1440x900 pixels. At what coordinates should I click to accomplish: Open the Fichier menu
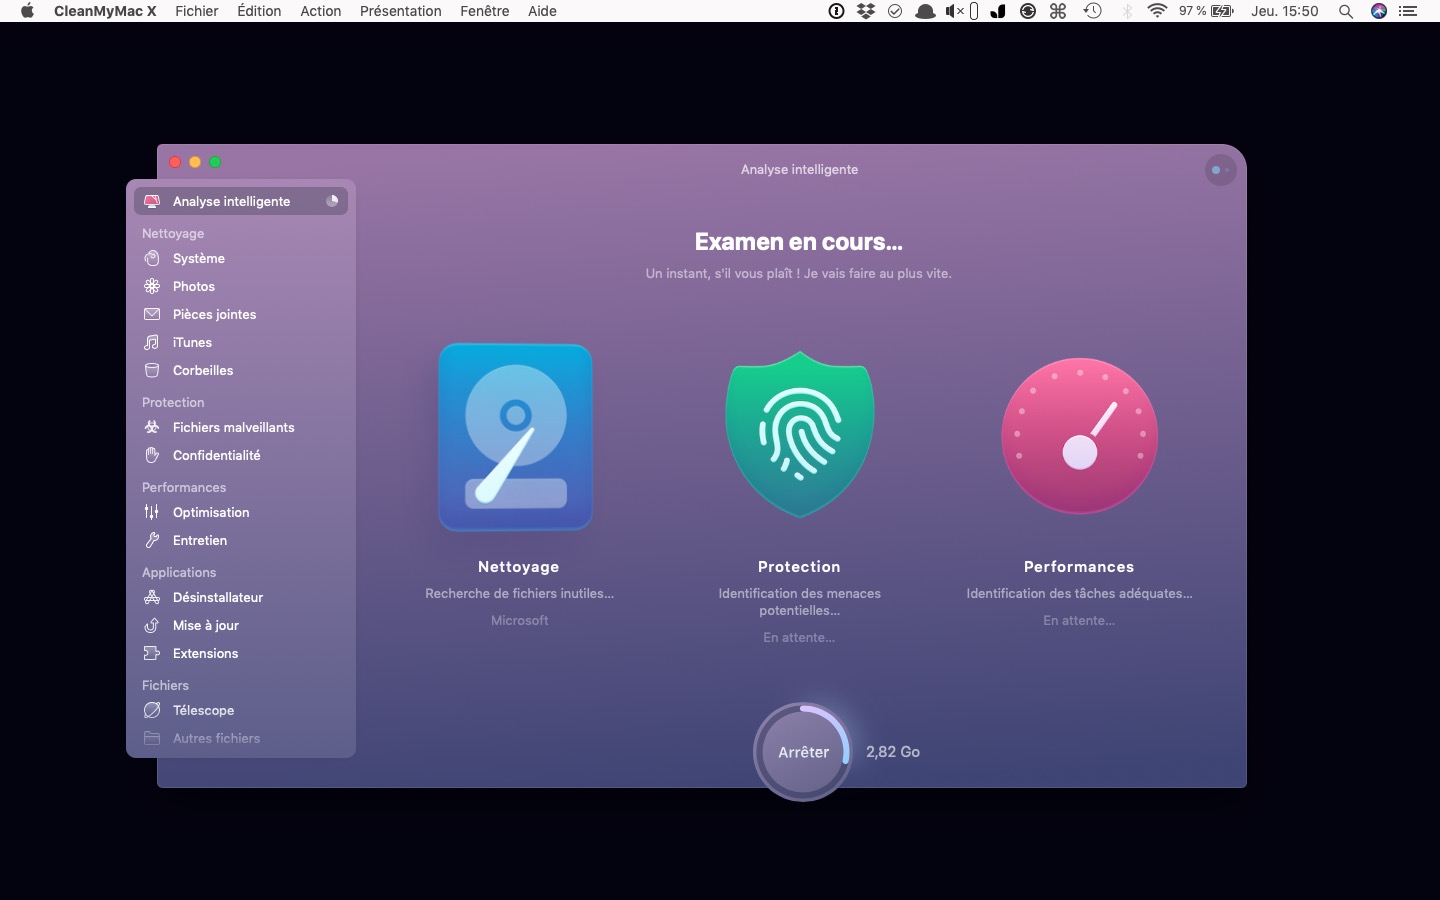coord(196,11)
